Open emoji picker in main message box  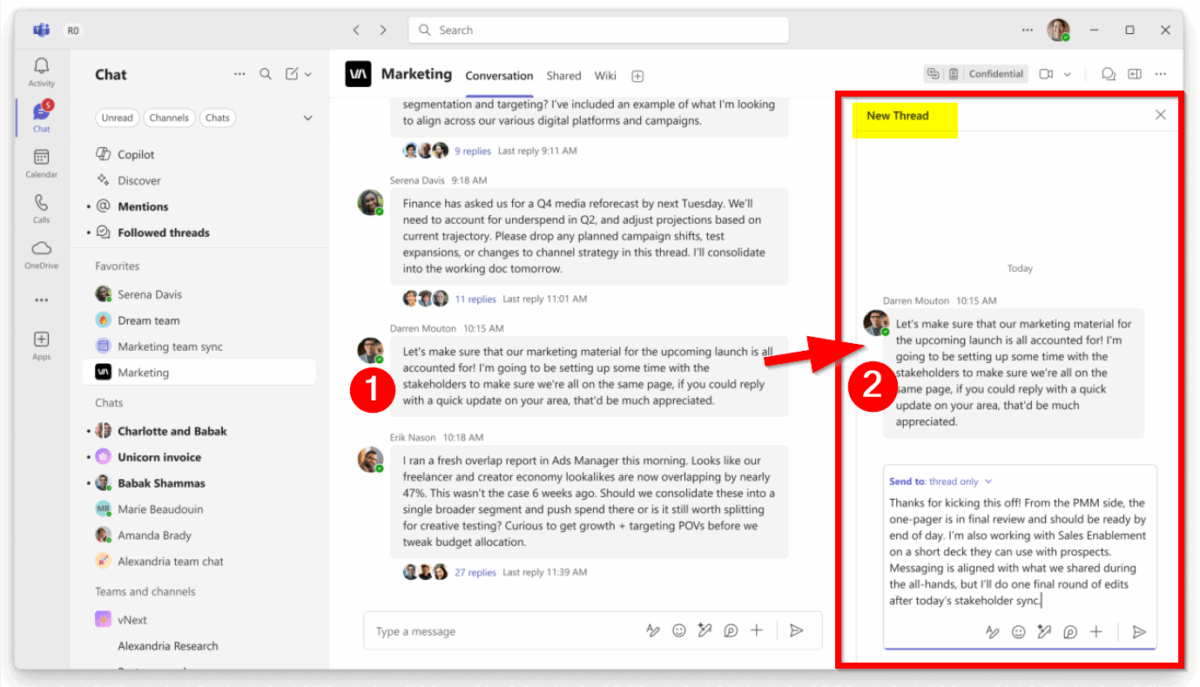click(x=679, y=631)
